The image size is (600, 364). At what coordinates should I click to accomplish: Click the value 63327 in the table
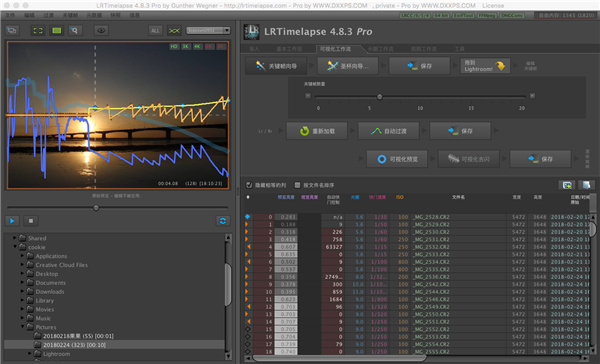[334, 247]
